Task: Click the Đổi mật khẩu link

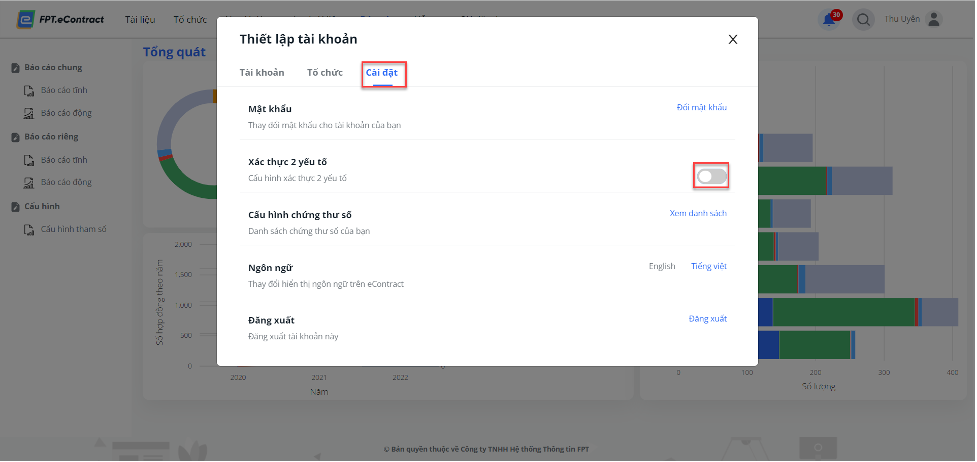Action: click(702, 107)
